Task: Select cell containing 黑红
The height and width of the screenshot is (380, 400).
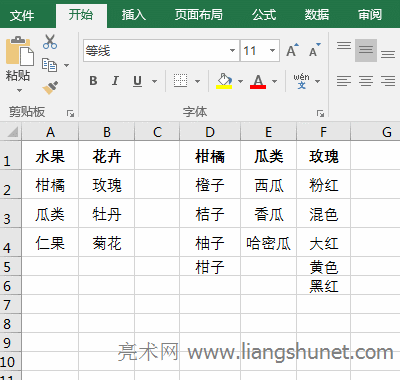Action: tap(323, 285)
